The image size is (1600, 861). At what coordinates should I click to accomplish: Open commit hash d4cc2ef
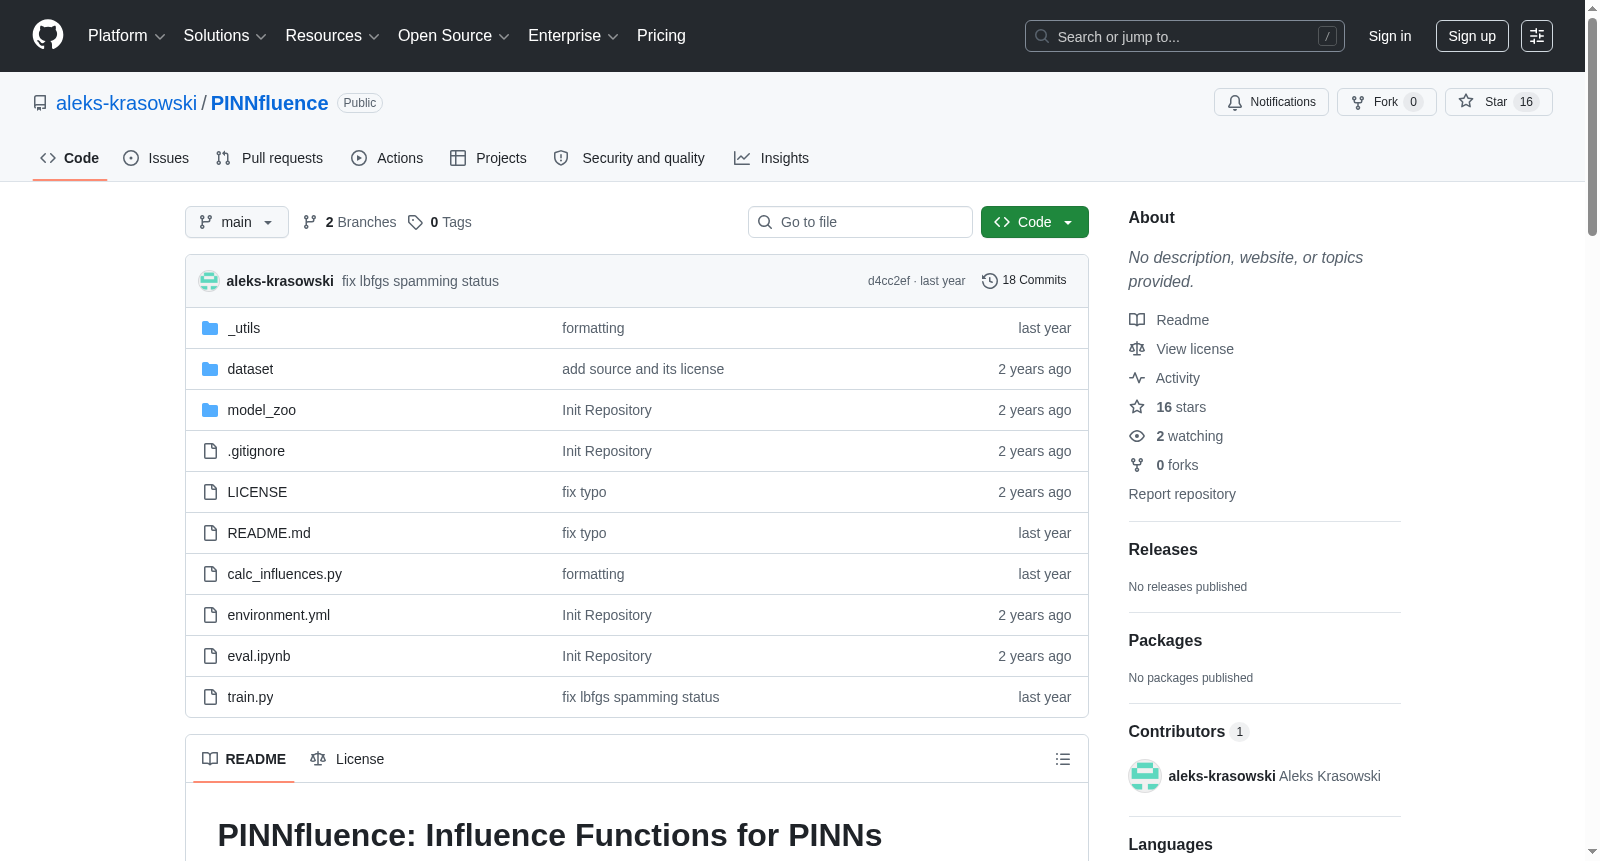pyautogui.click(x=888, y=281)
